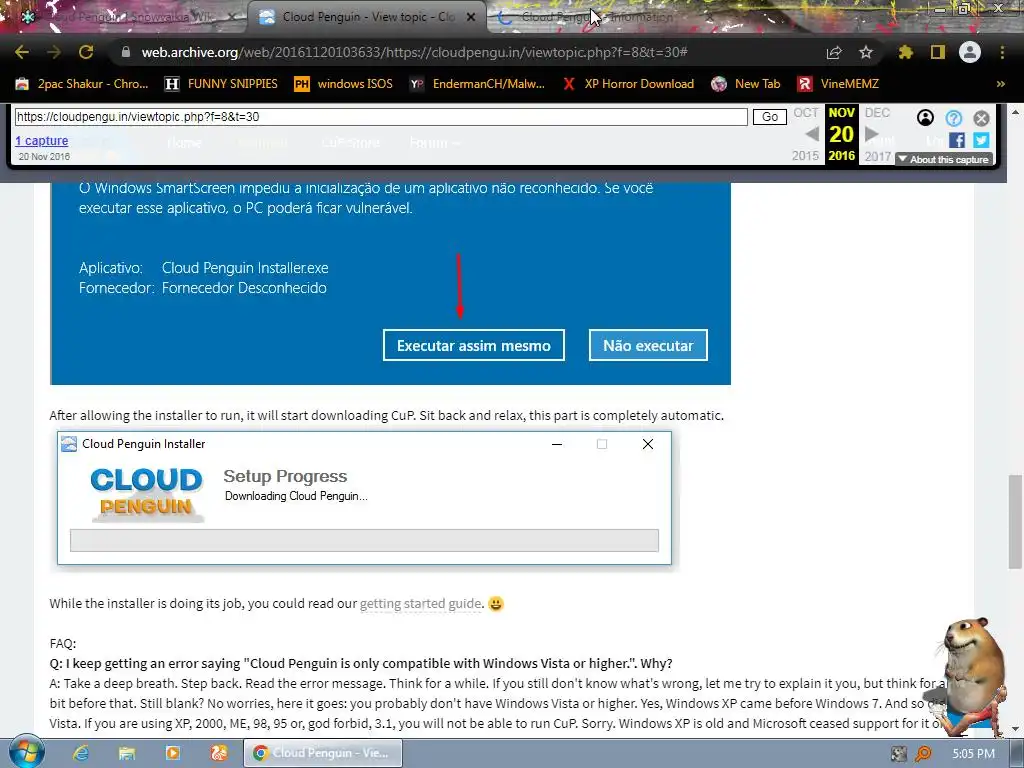Open the Chrome three-dot menu
Image resolution: width=1024 pixels, height=768 pixels.
click(1002, 52)
